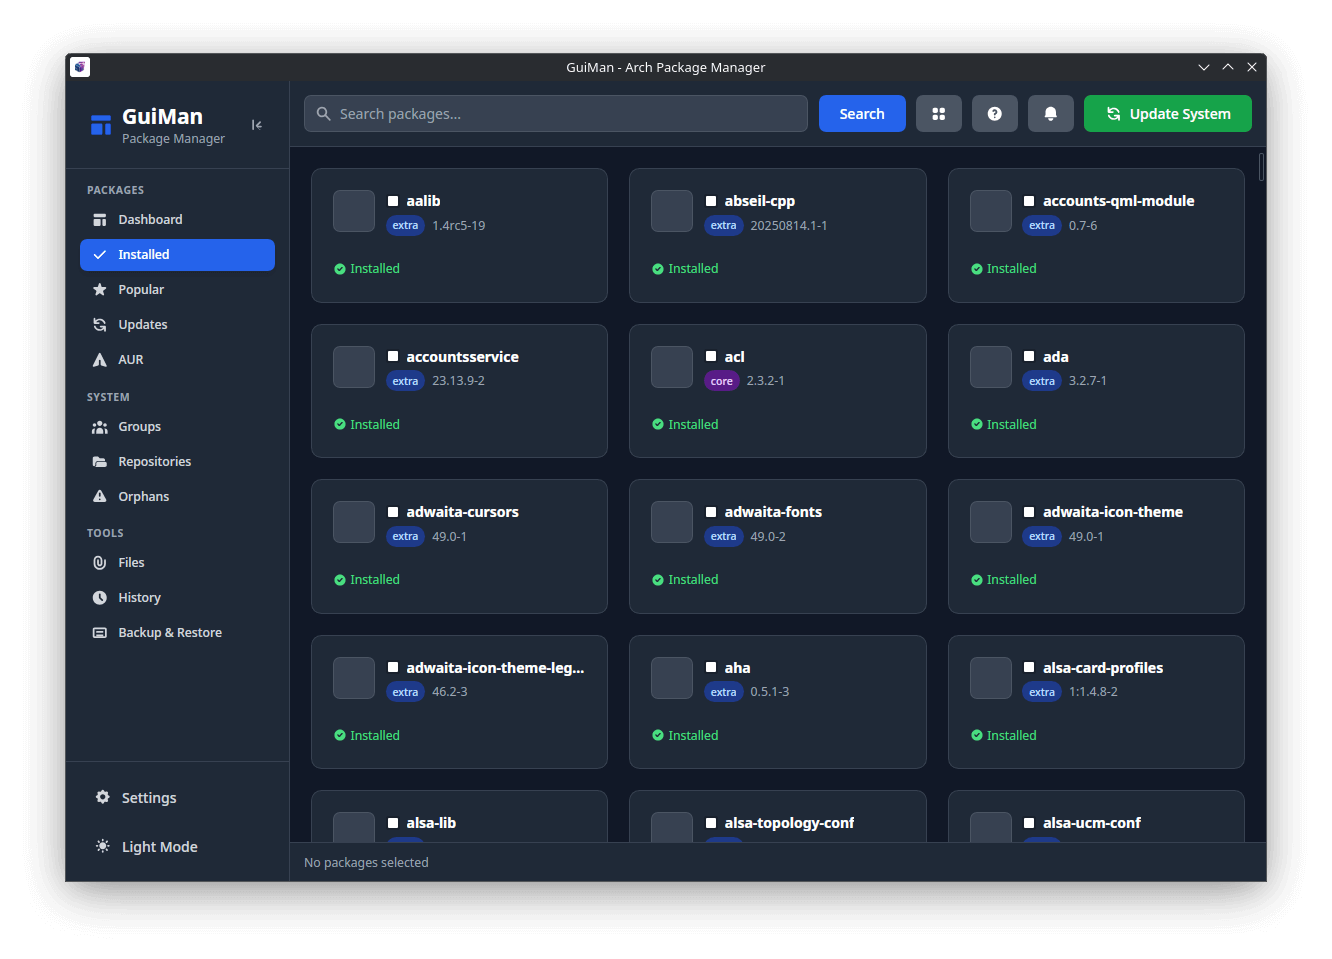The width and height of the screenshot is (1332, 959).
Task: Open the Dashboard page
Action: [x=150, y=220]
